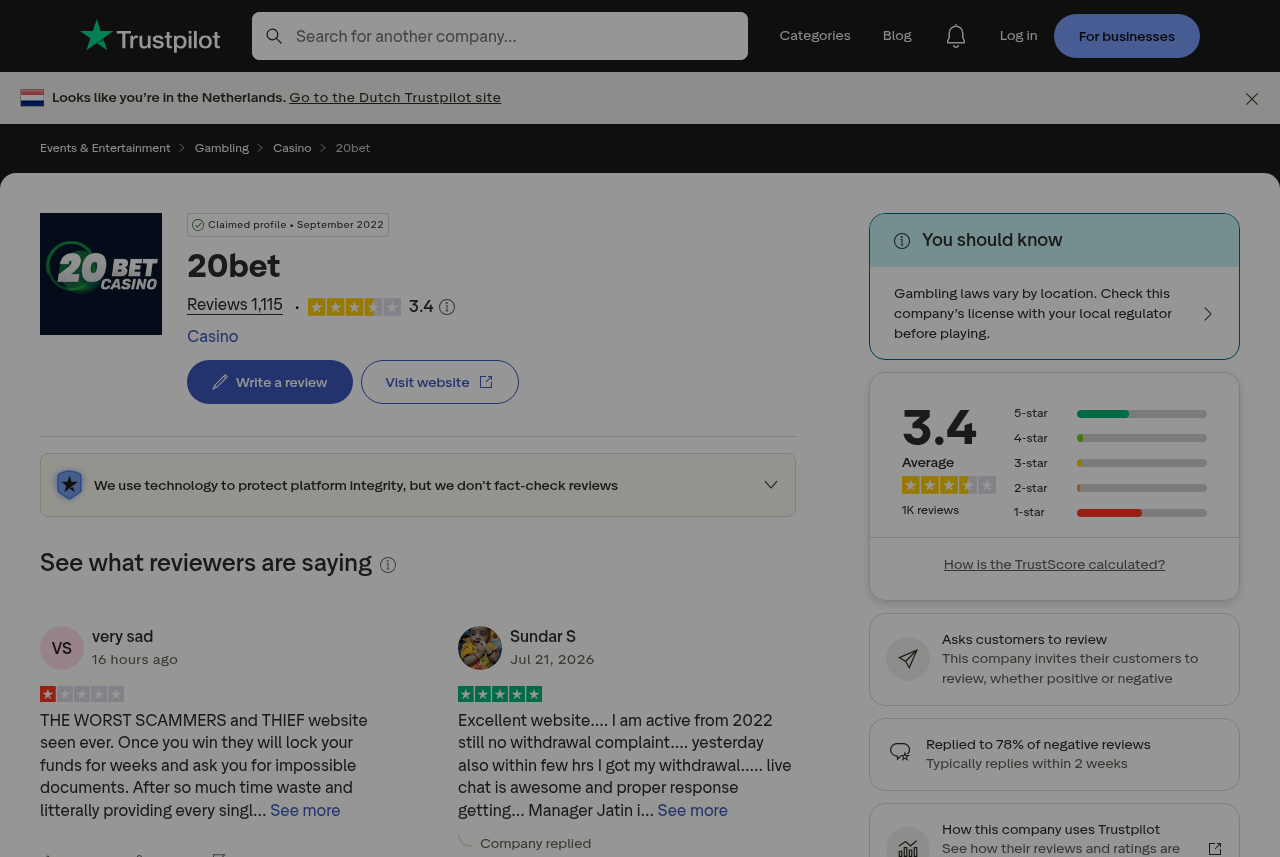Open the 'You should know' gambling notice arrow
1280x857 pixels.
coord(1208,314)
